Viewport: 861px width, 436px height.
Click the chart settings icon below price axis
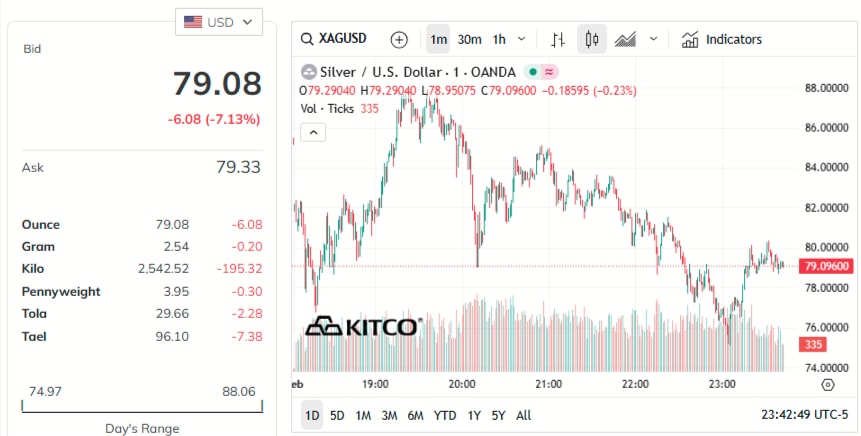click(827, 384)
